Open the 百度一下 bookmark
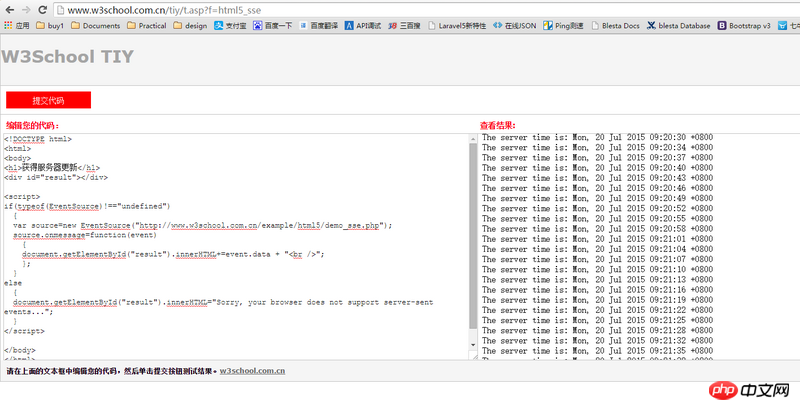This screenshot has height=410, width=800. pos(272,25)
